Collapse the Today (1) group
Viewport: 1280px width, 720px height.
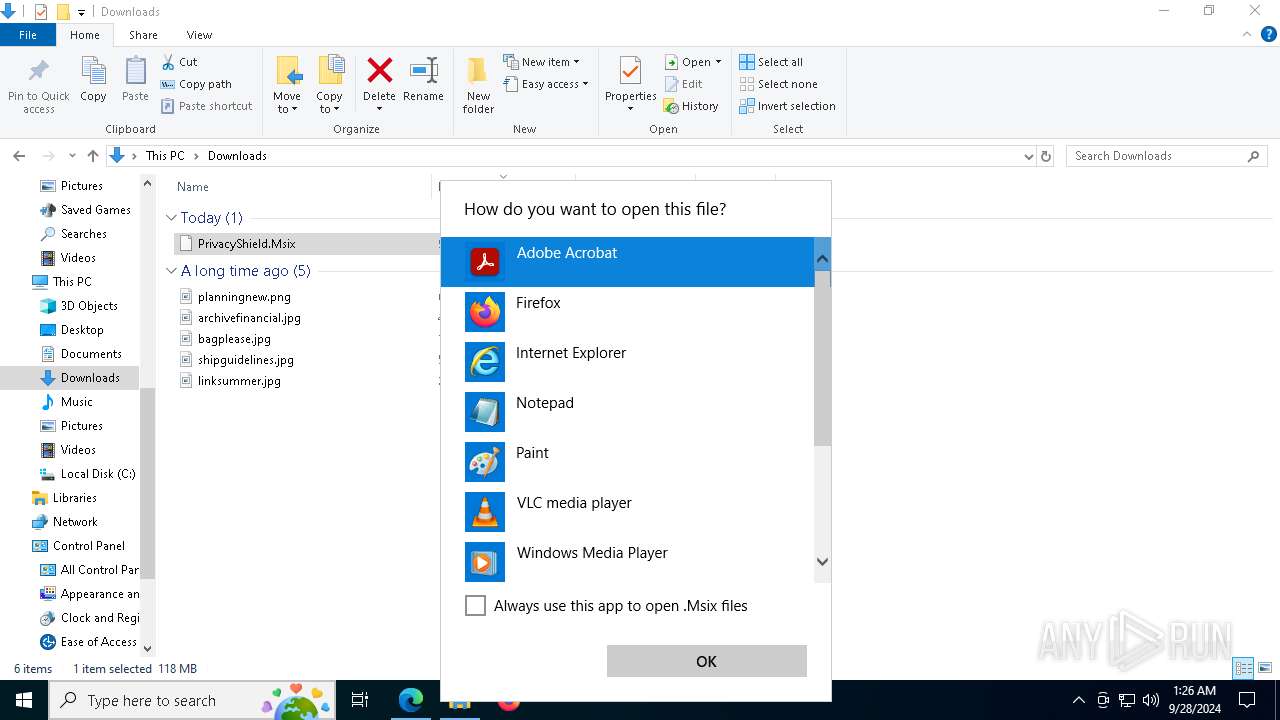click(171, 218)
